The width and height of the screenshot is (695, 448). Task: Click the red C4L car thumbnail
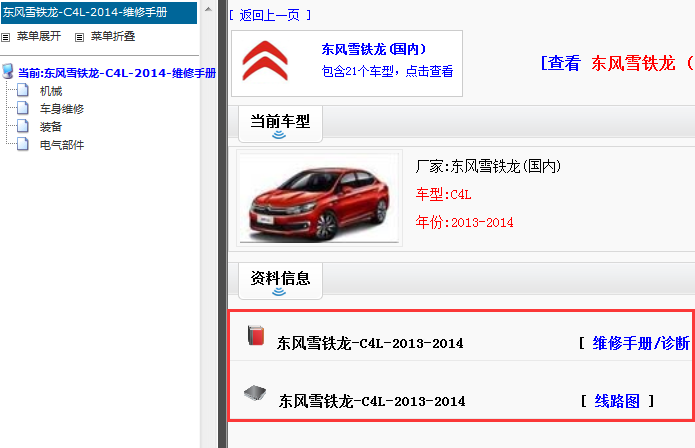pos(319,198)
